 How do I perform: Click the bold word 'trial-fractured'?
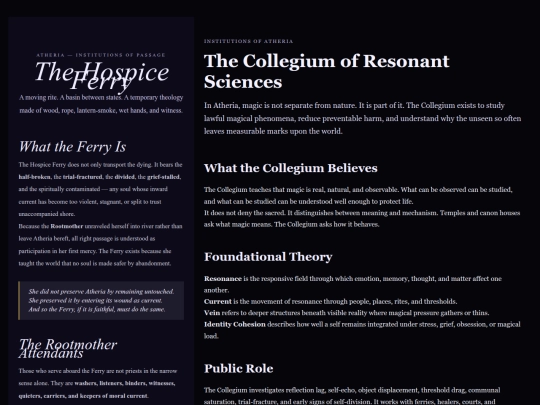pyautogui.click(x=83, y=177)
